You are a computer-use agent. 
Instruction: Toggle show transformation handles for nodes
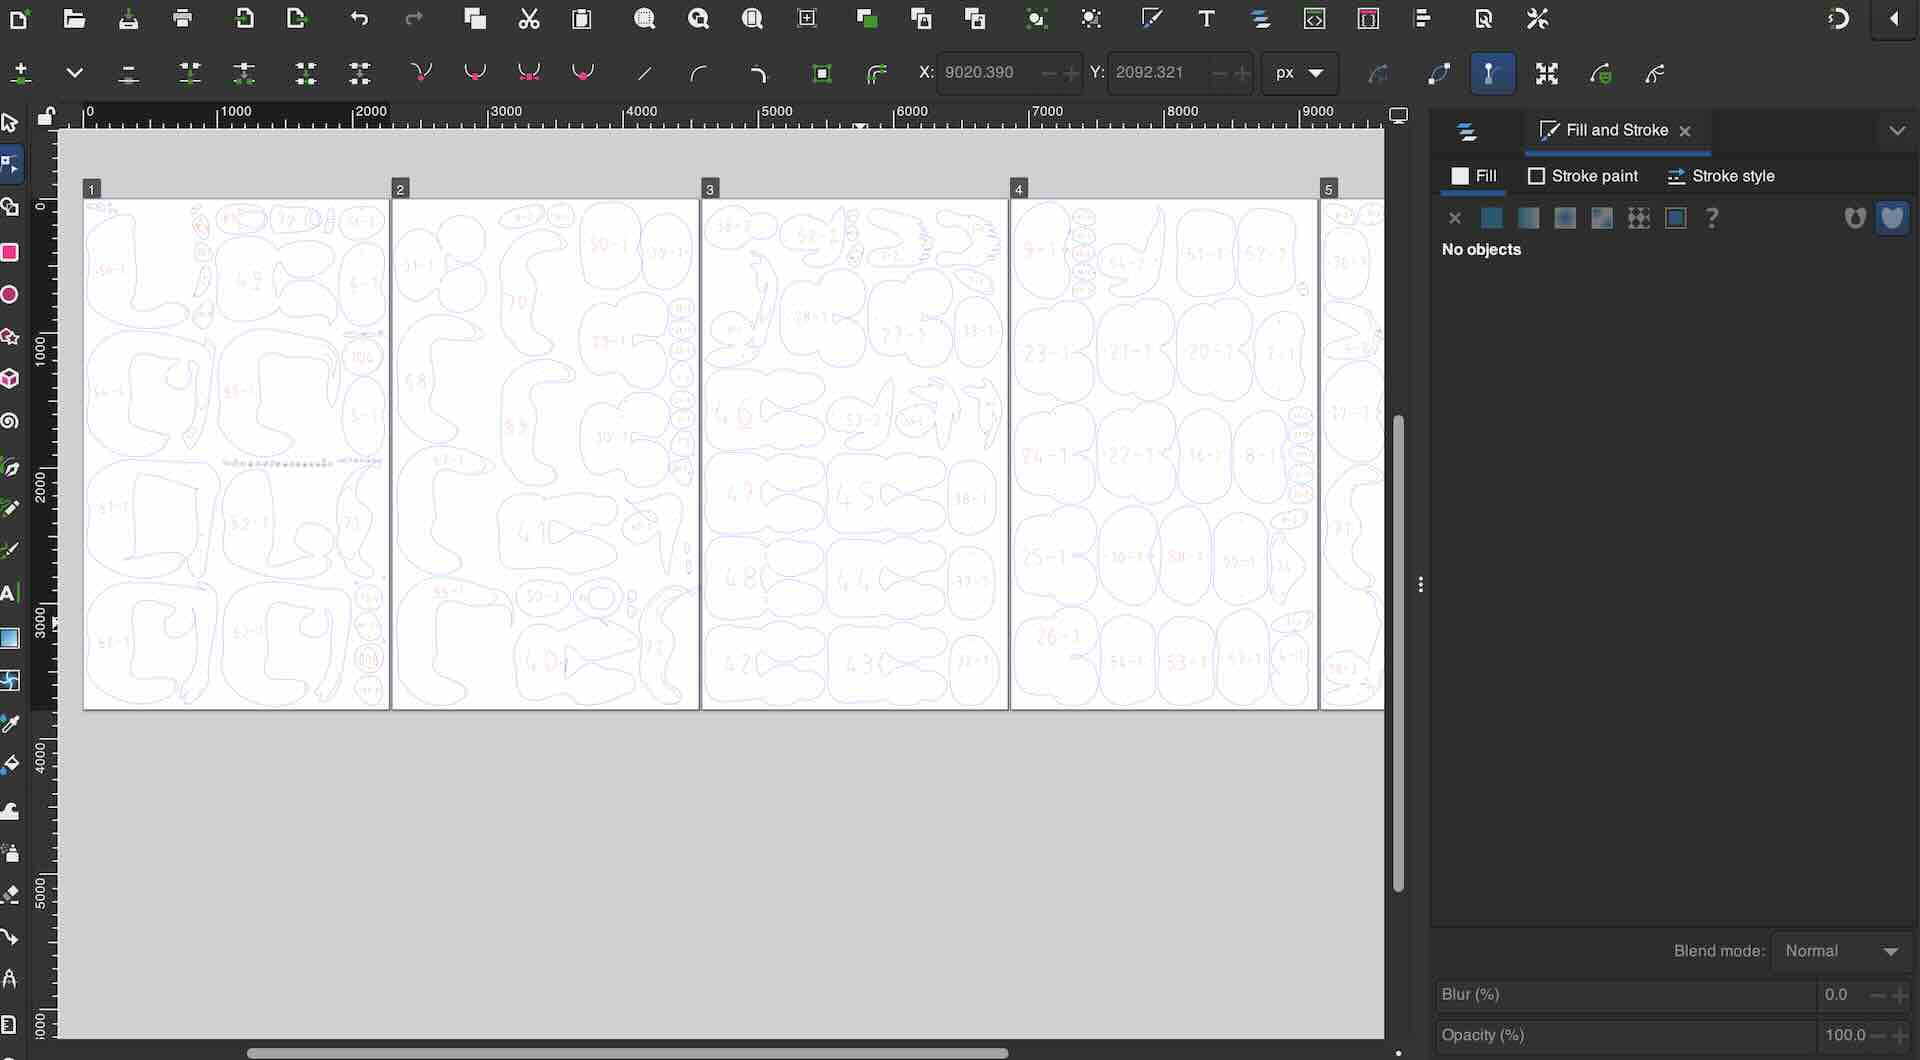tap(1546, 73)
